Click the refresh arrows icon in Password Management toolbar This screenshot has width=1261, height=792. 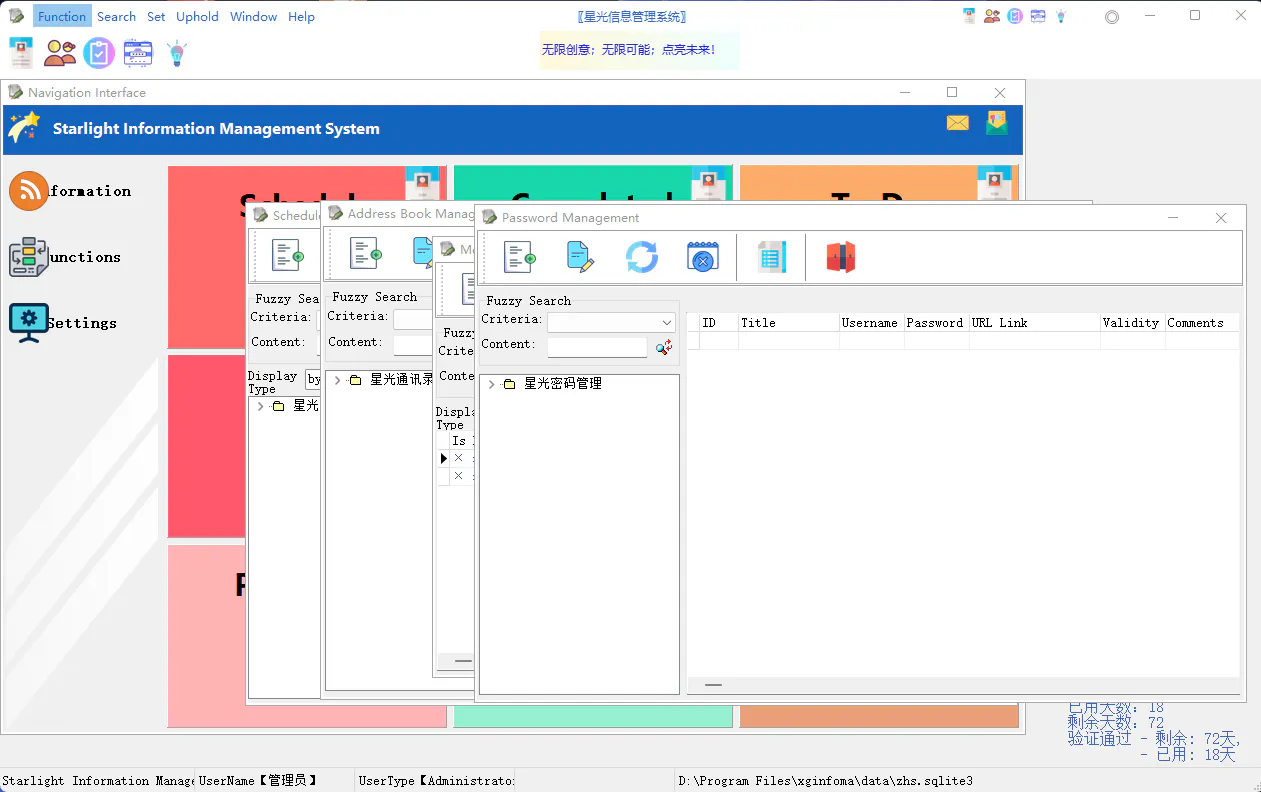click(x=642, y=258)
